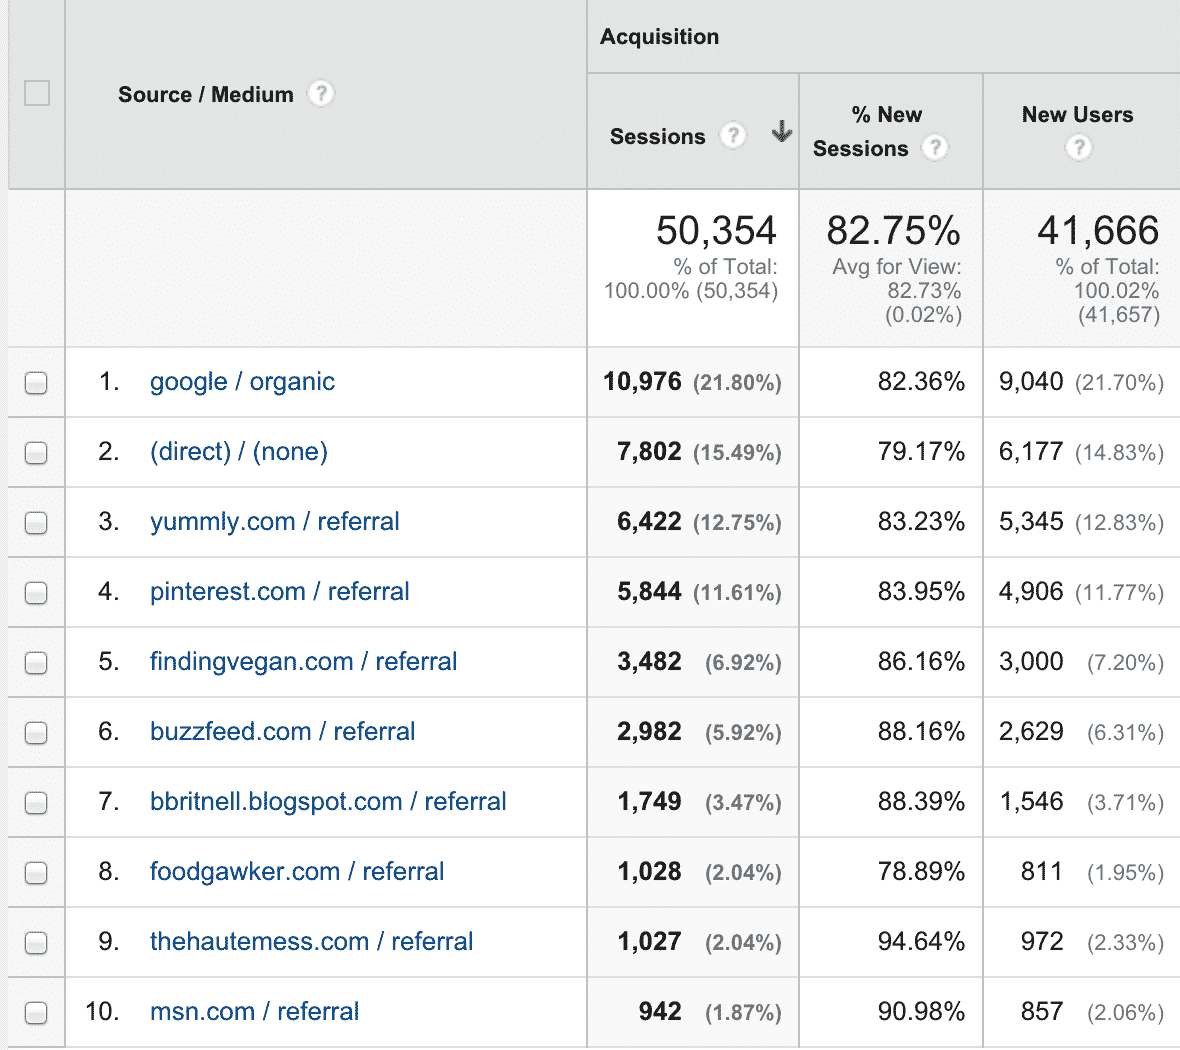Click yummly sessions value 6,422
The width and height of the screenshot is (1180, 1050).
(x=649, y=522)
